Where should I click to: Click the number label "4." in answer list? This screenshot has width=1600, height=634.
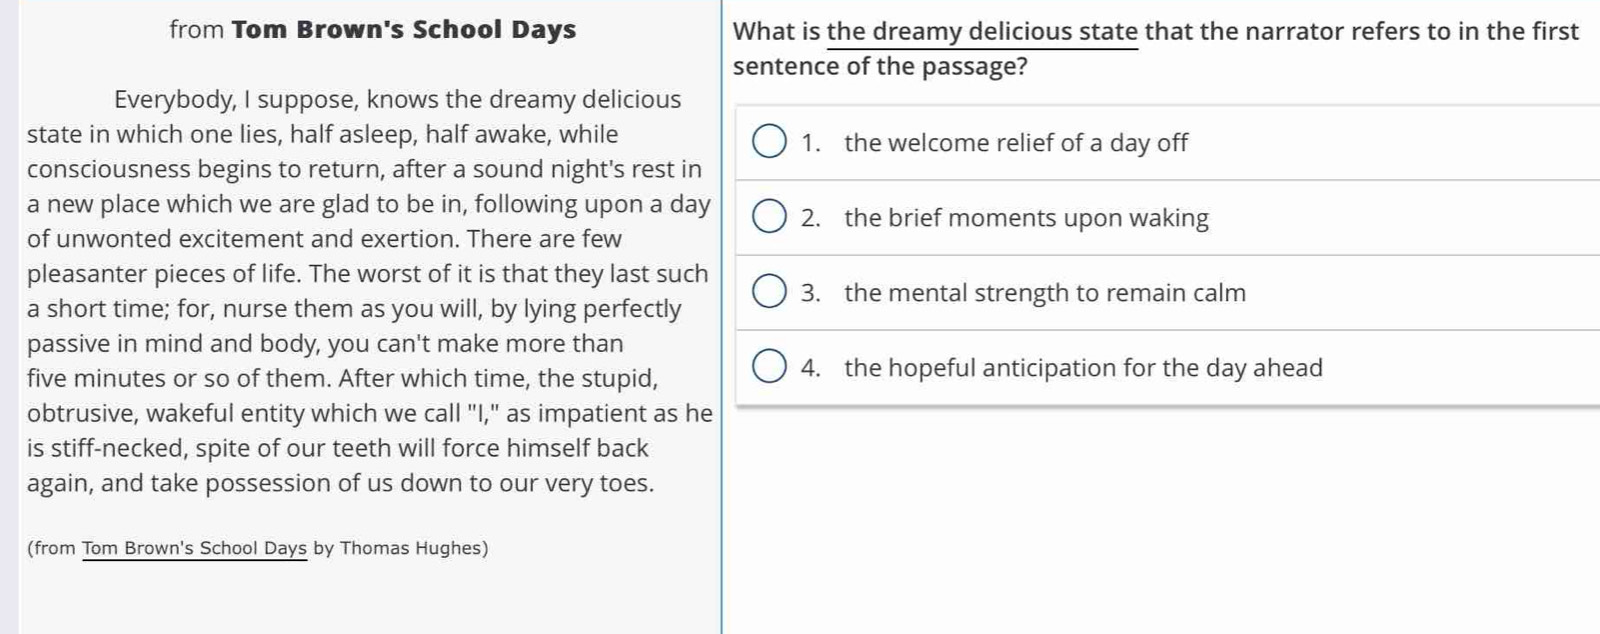coord(811,368)
